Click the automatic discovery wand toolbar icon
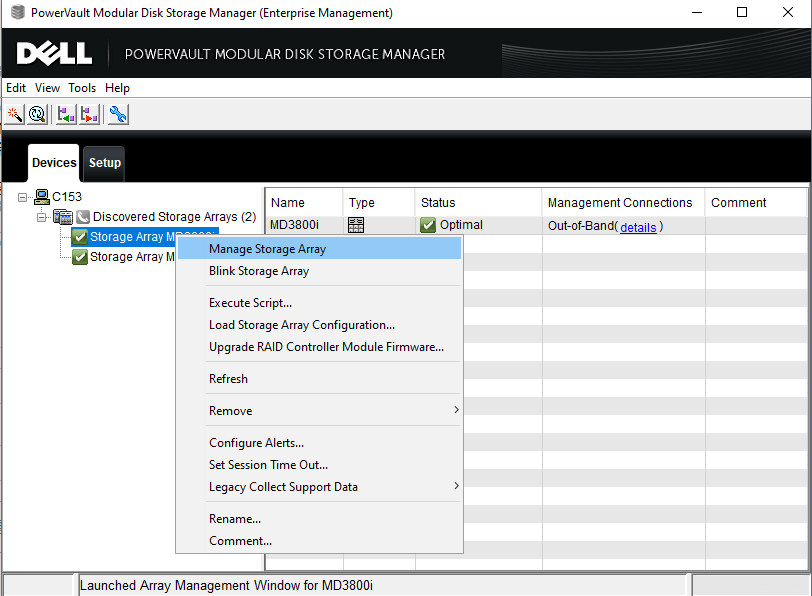The width and height of the screenshot is (812, 596). (14, 114)
